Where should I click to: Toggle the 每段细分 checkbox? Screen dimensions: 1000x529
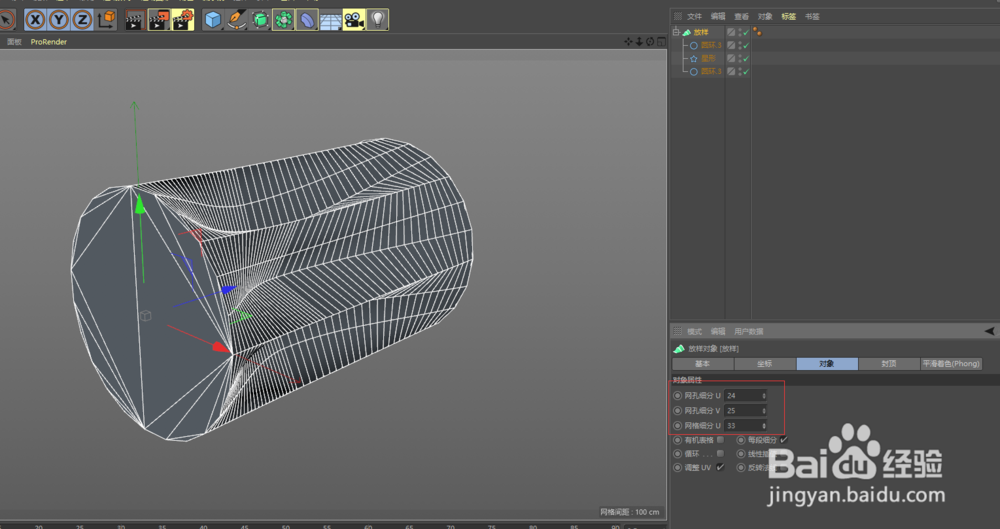[783, 440]
